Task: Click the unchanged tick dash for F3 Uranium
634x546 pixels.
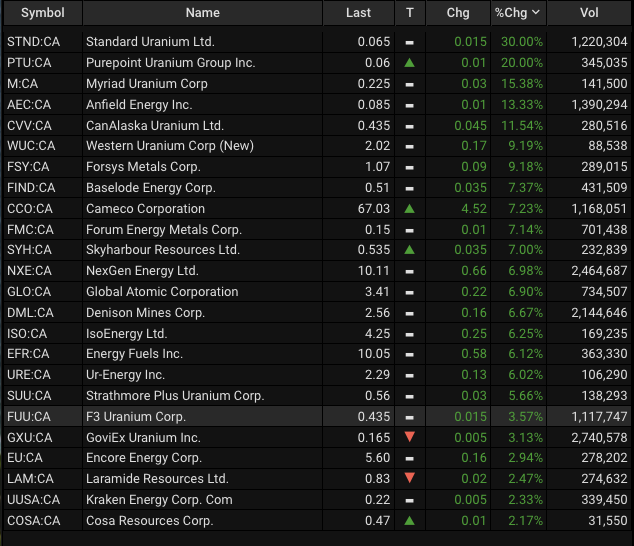Action: [x=410, y=417]
